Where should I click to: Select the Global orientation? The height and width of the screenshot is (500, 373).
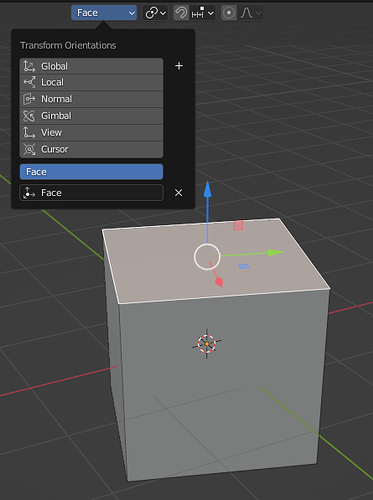click(91, 66)
